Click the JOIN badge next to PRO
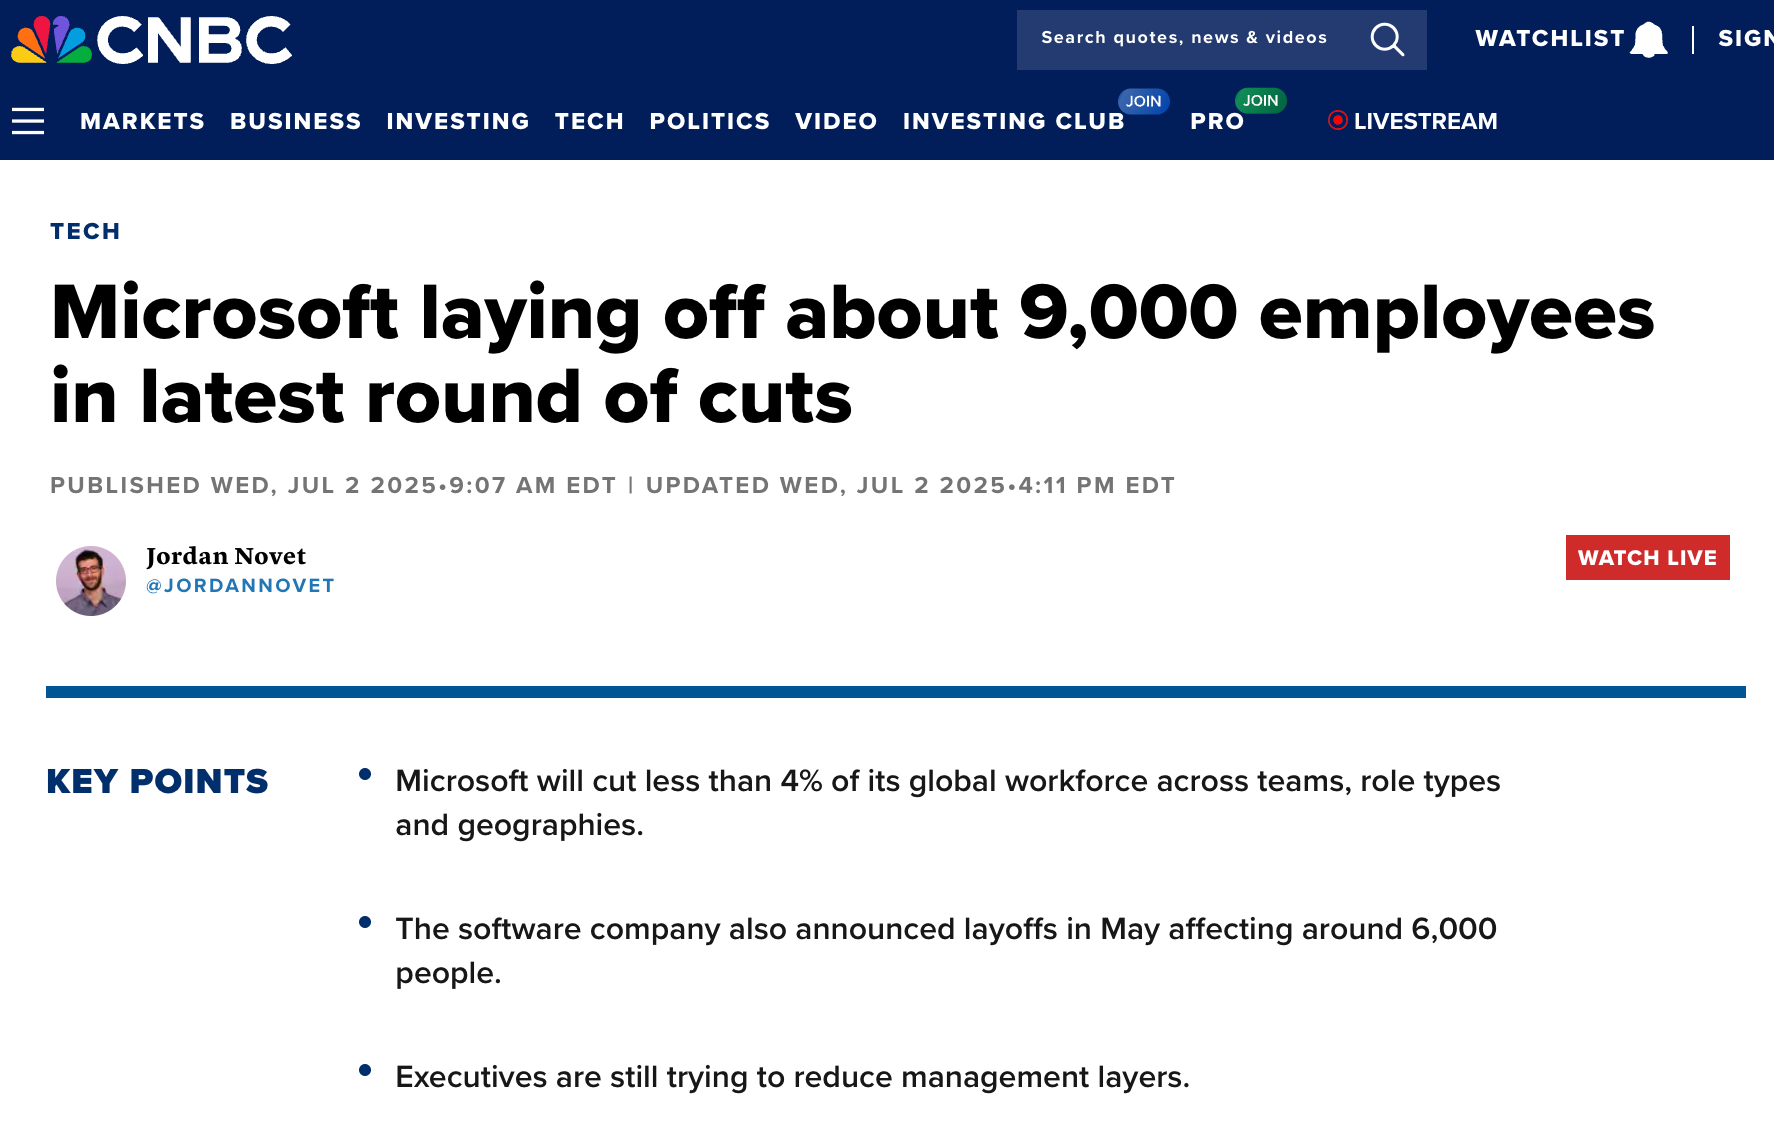Viewport: 1774px width, 1128px height. tap(1260, 100)
